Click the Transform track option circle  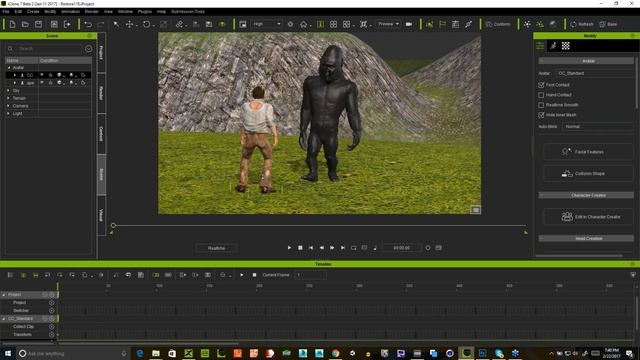pyautogui.click(x=51, y=335)
